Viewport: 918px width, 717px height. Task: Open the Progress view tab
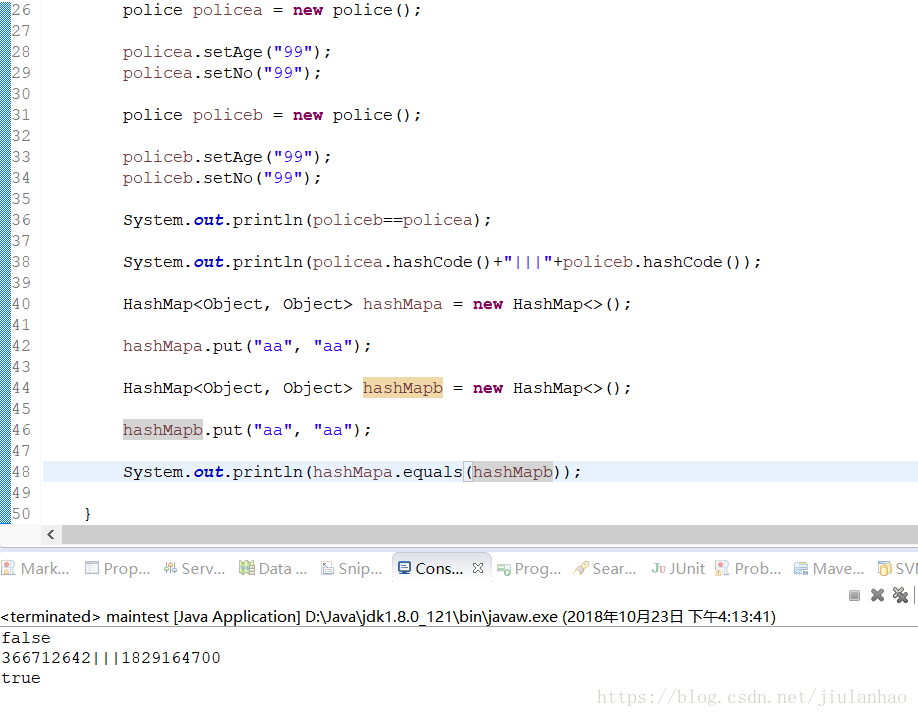(529, 568)
